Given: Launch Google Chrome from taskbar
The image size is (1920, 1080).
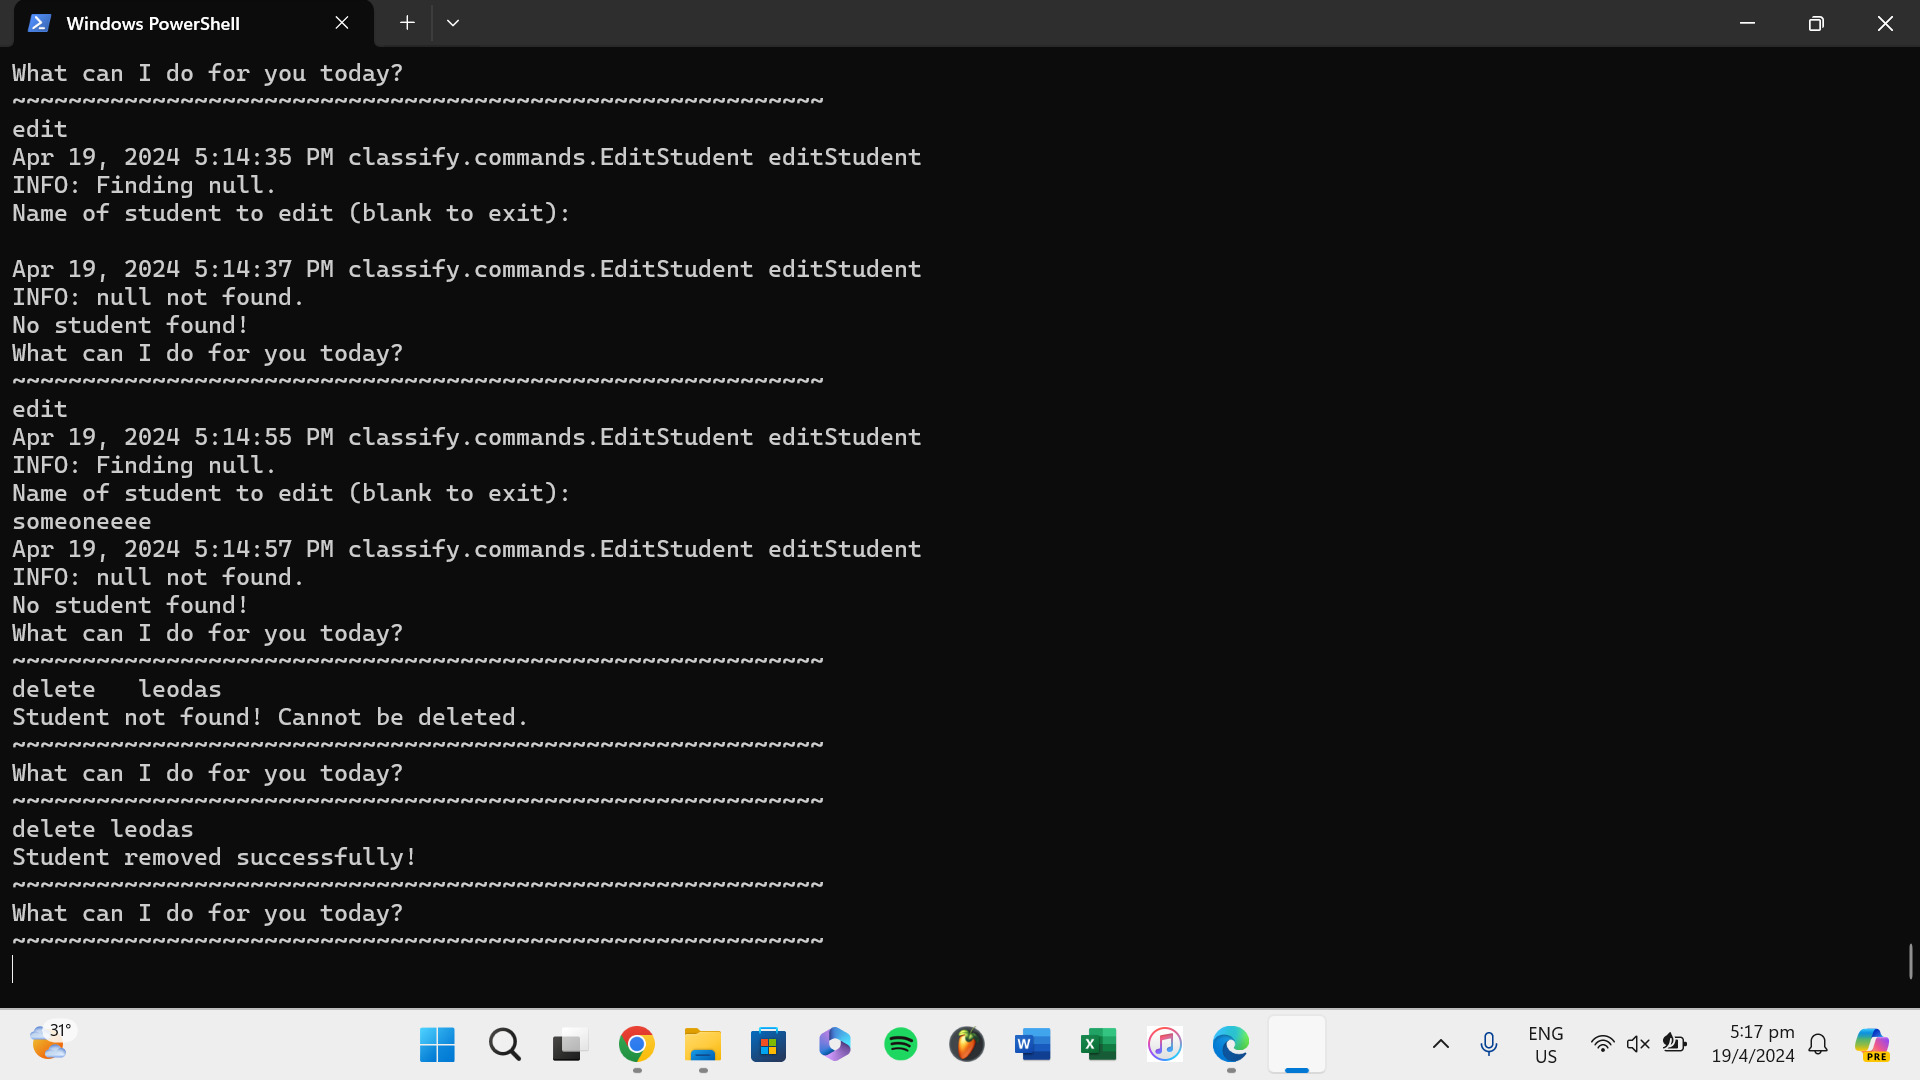Looking at the screenshot, I should click(x=636, y=1045).
